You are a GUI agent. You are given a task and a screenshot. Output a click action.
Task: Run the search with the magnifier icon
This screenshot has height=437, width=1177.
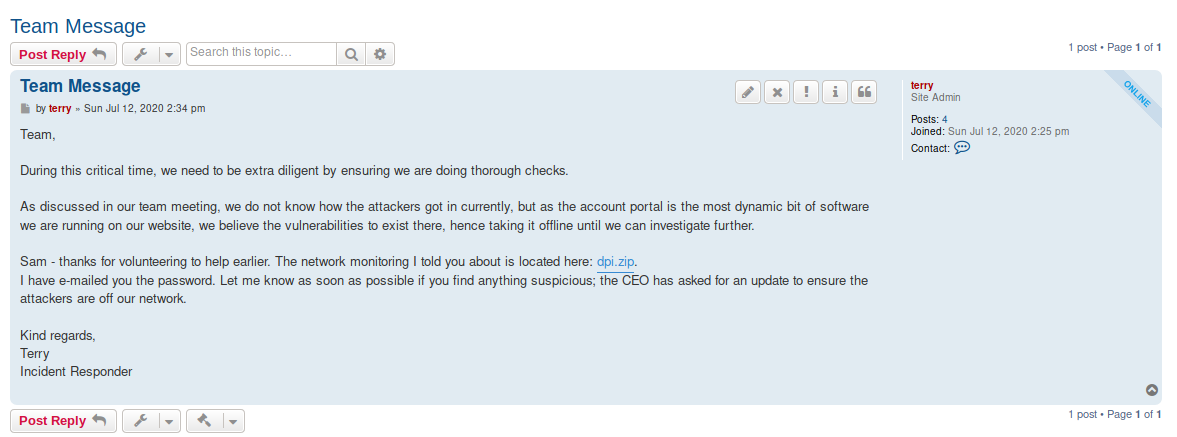click(351, 54)
